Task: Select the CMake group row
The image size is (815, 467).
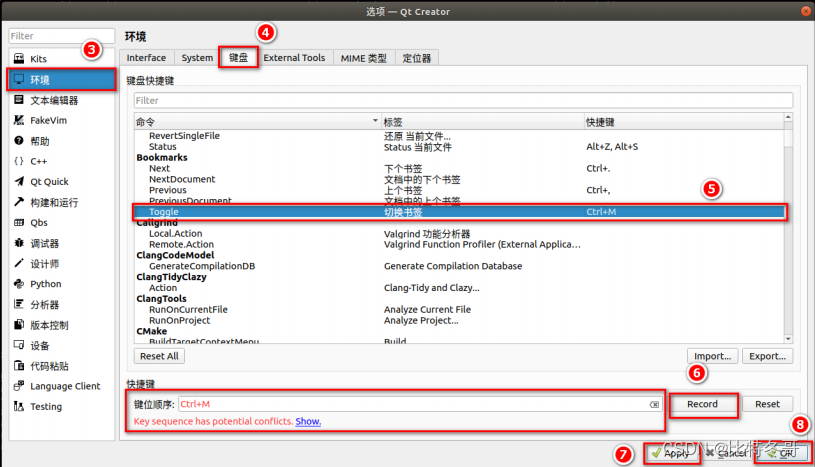Action: click(459, 331)
